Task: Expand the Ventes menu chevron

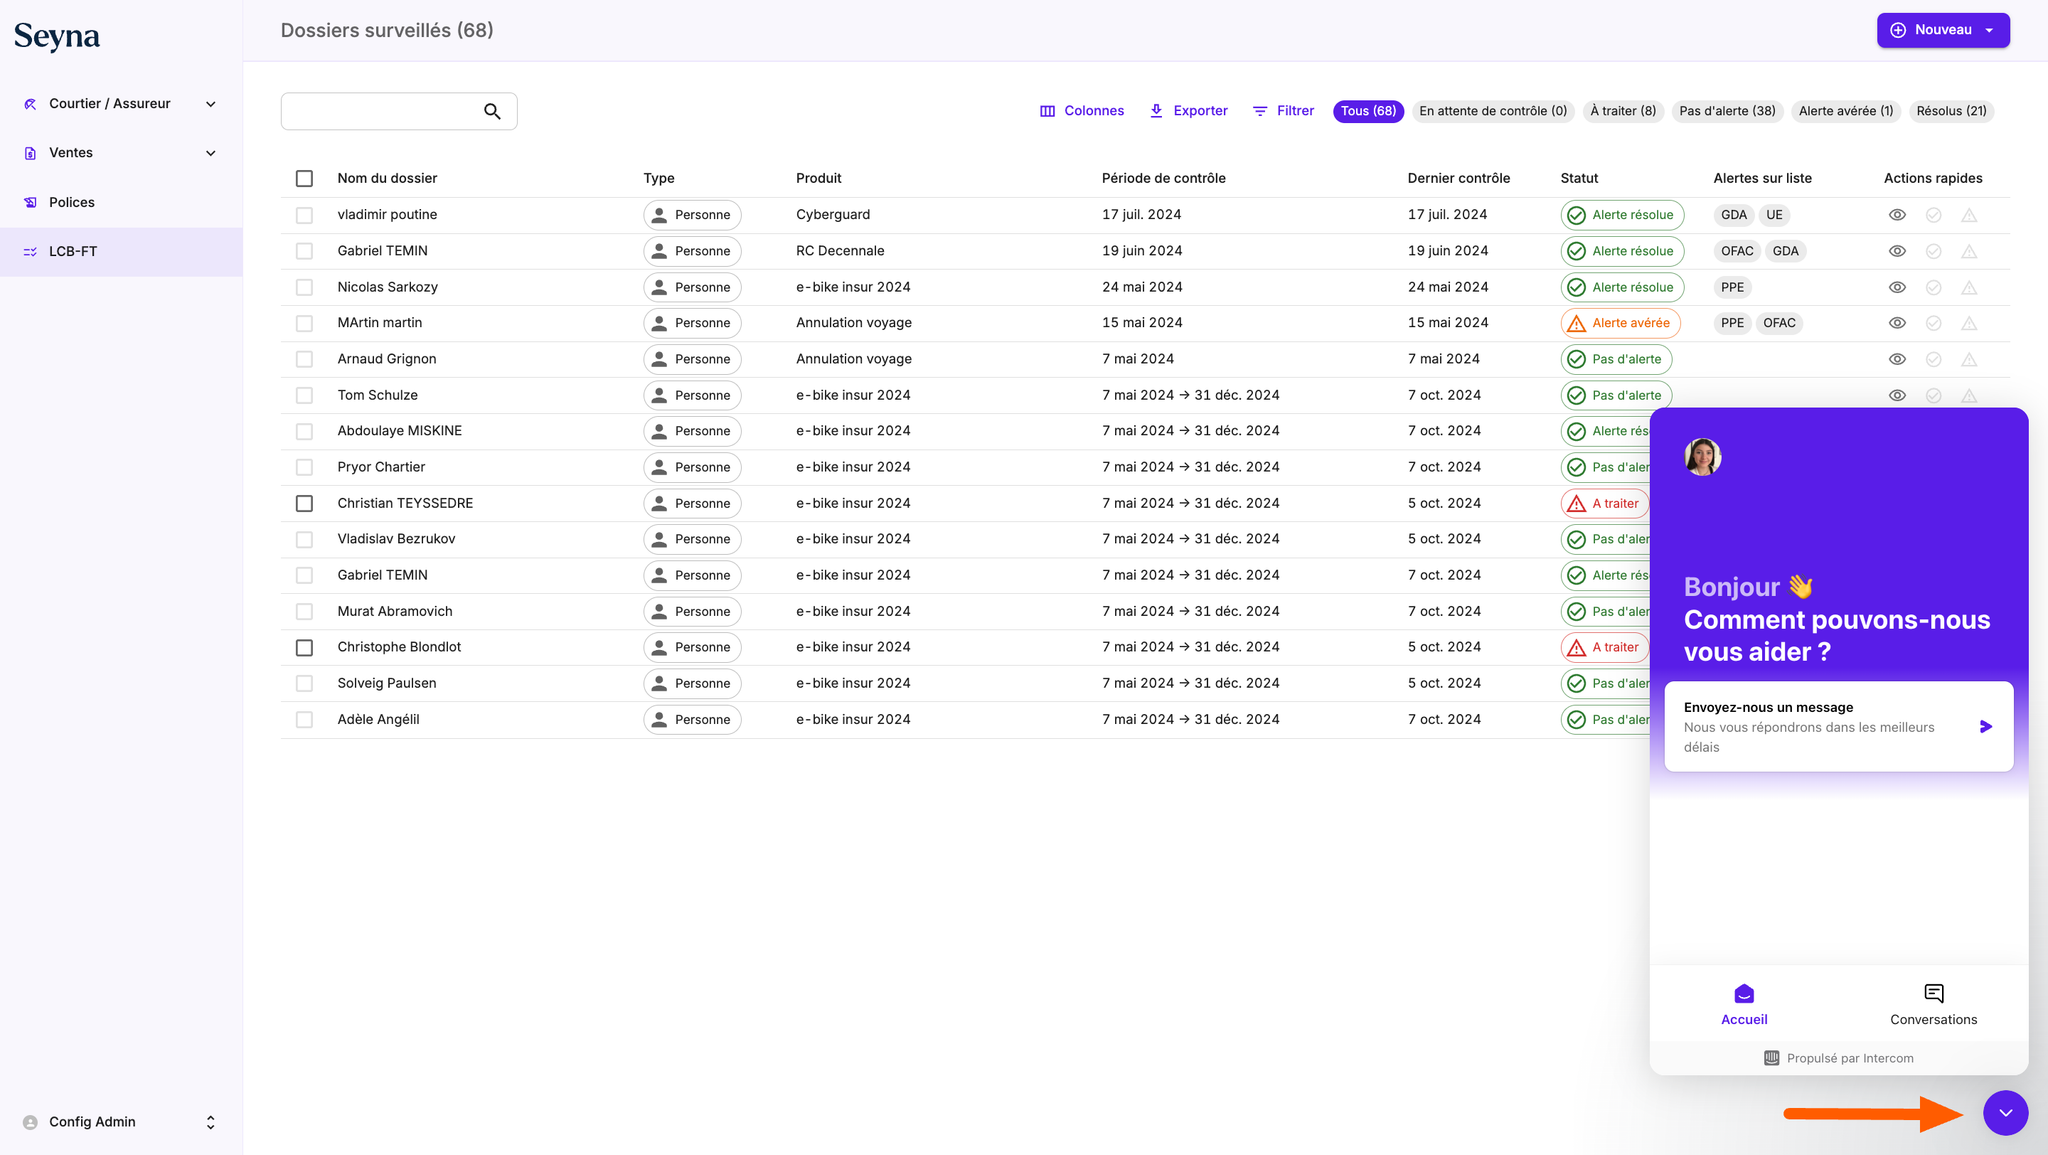Action: pyautogui.click(x=210, y=153)
